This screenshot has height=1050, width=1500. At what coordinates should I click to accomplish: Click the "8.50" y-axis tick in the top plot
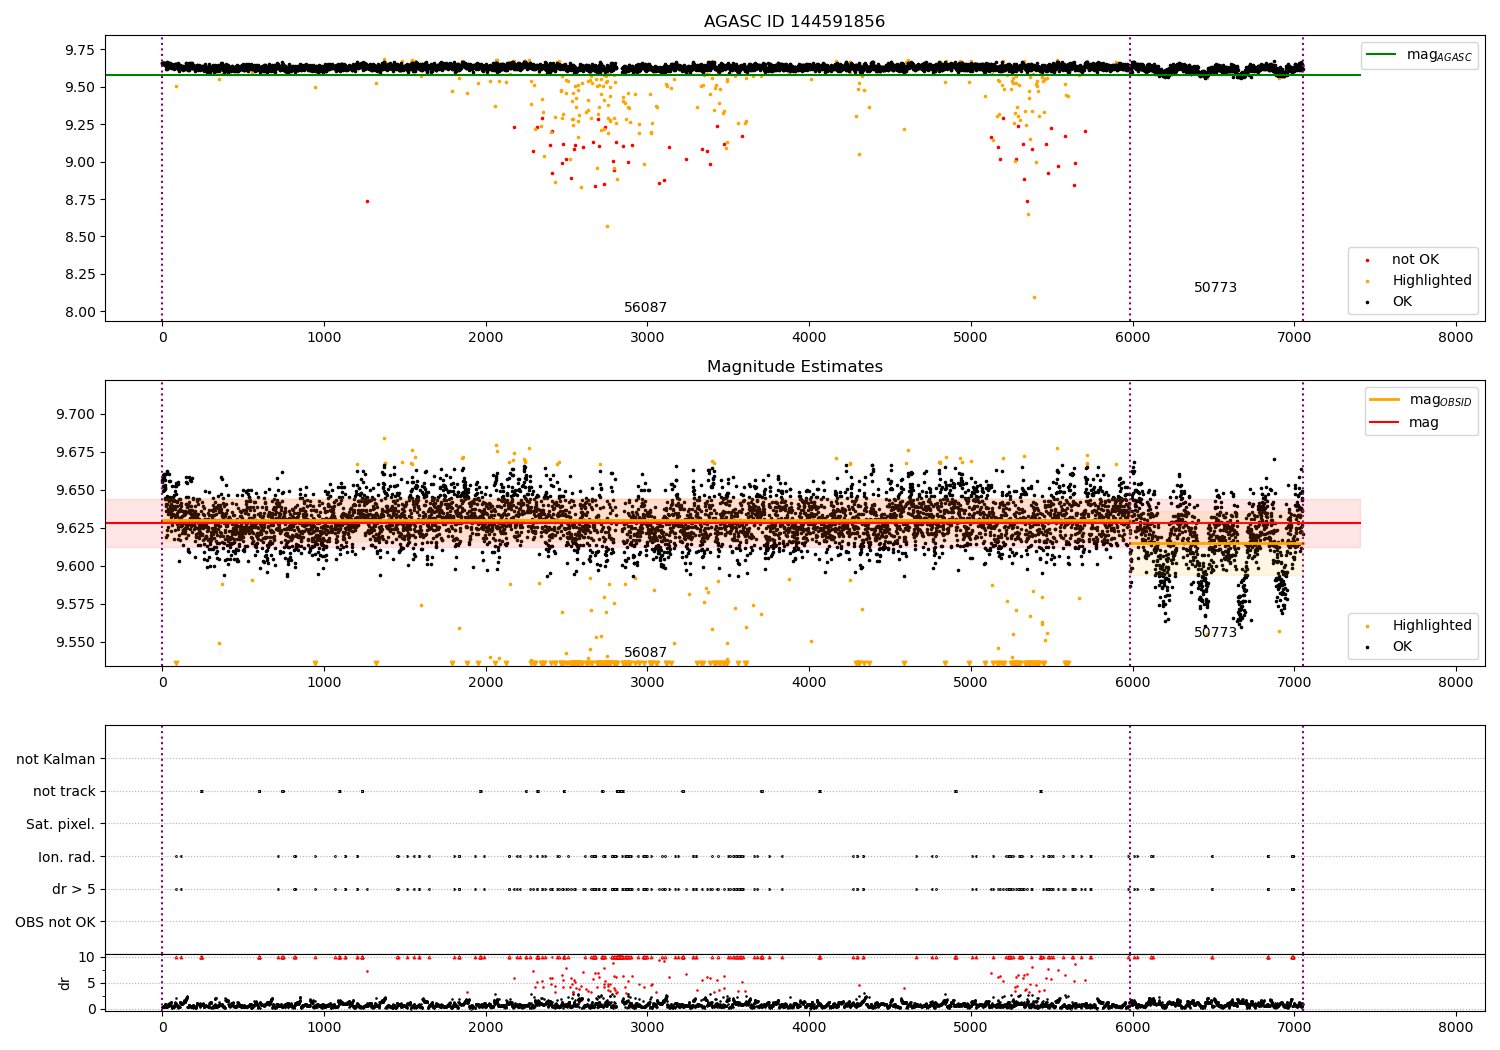(x=80, y=238)
